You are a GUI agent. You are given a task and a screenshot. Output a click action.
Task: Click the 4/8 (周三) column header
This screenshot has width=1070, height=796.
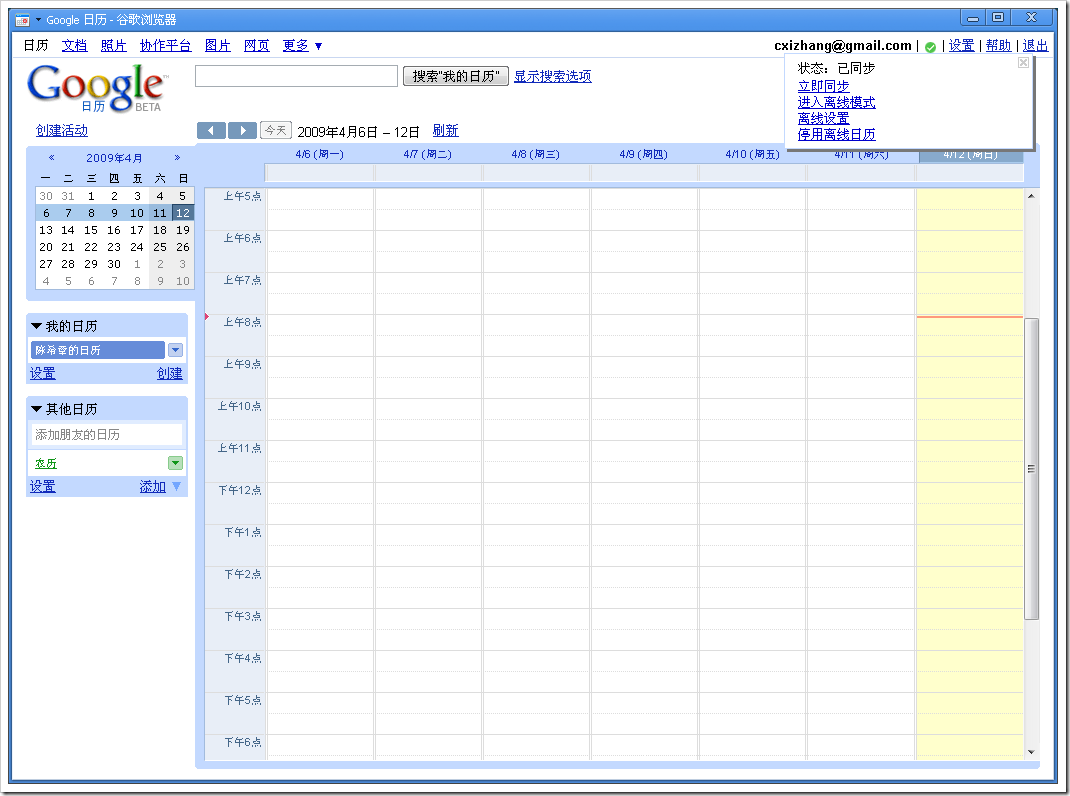(x=536, y=154)
